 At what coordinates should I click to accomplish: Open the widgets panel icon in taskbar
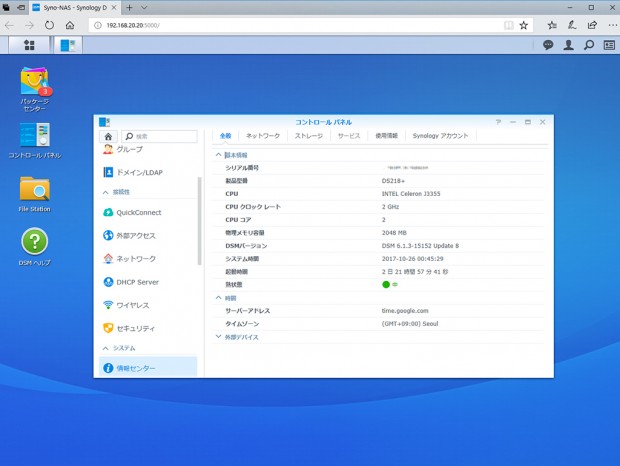point(608,45)
